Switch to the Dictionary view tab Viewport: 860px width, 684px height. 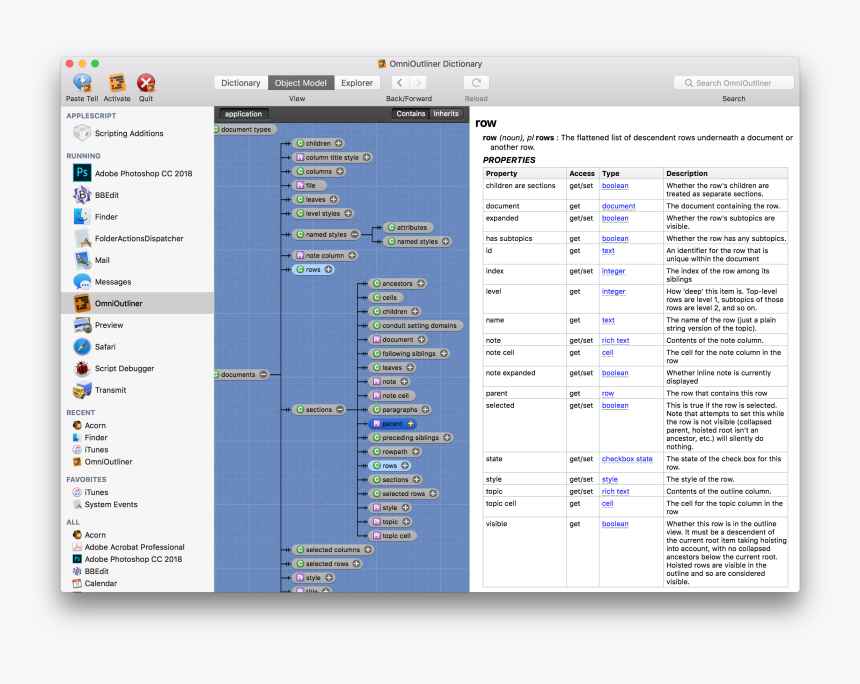241,83
